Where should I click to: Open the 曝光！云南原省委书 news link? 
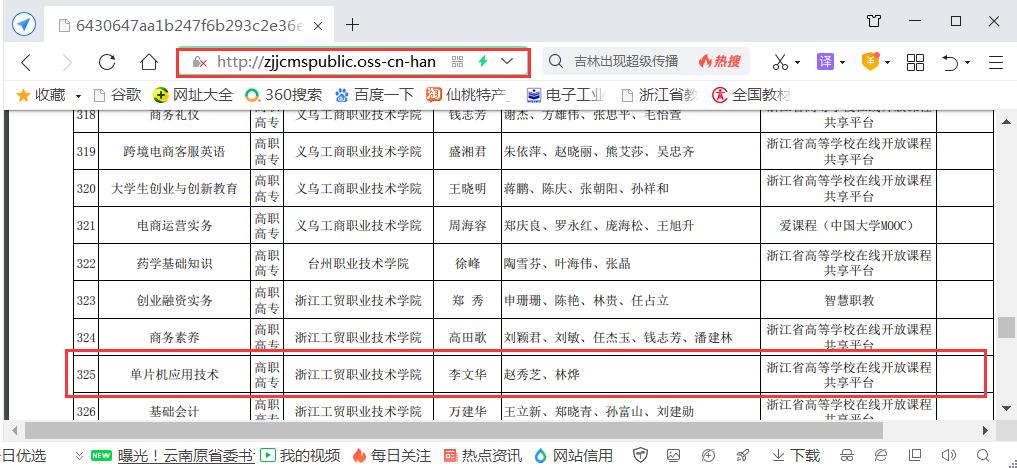[x=186, y=455]
